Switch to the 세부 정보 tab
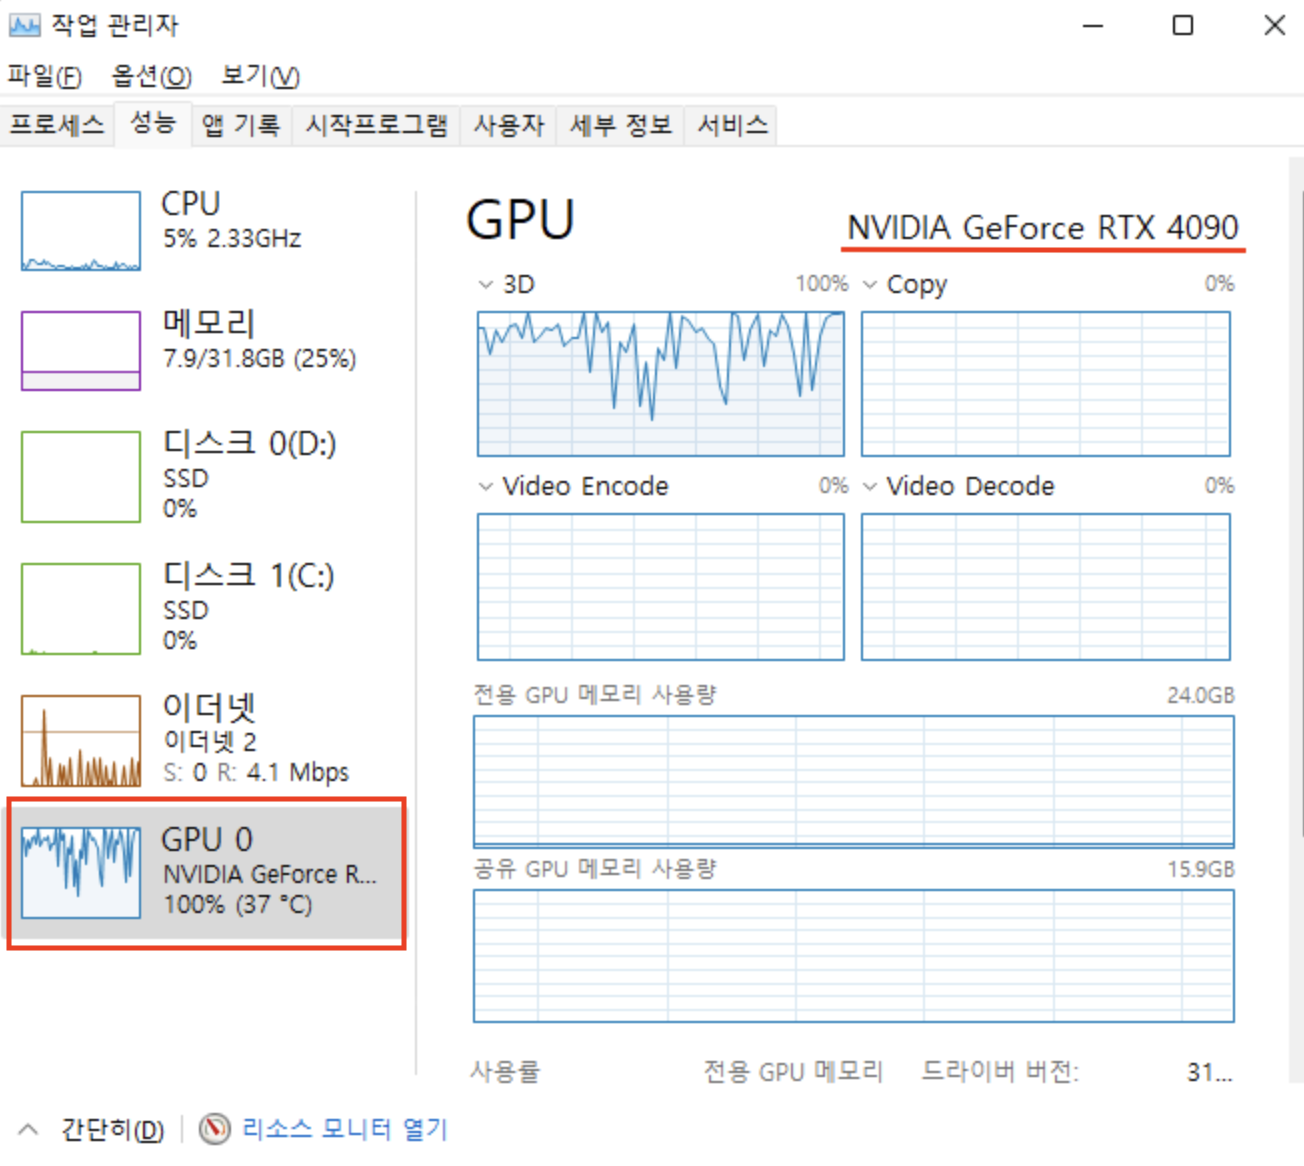Screen dimensions: 1304x1166 [621, 125]
